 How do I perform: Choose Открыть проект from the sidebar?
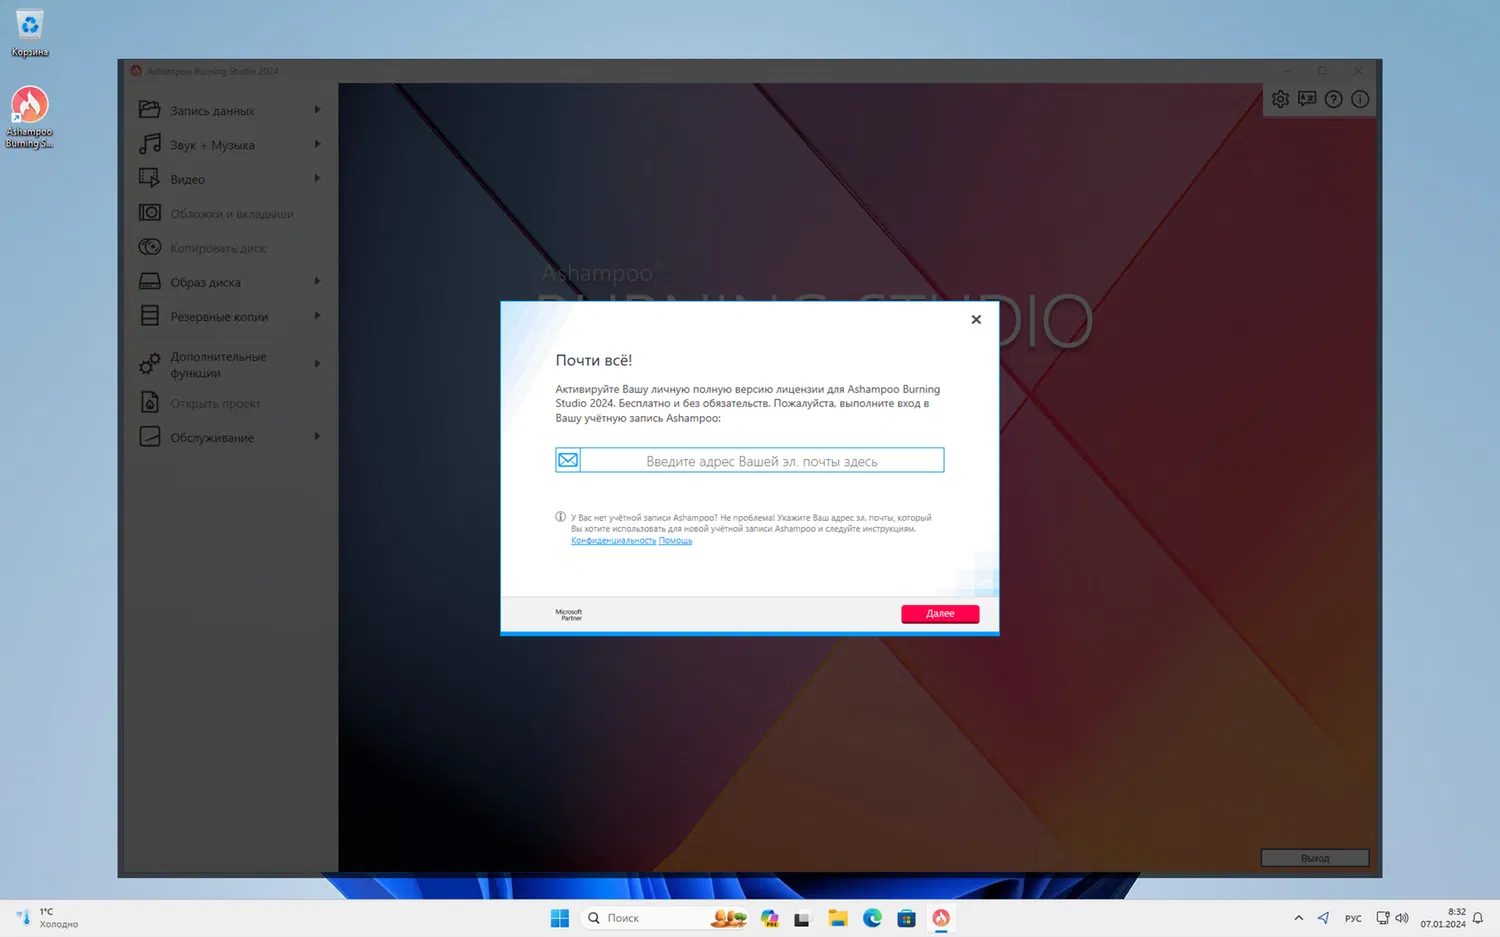231,402
